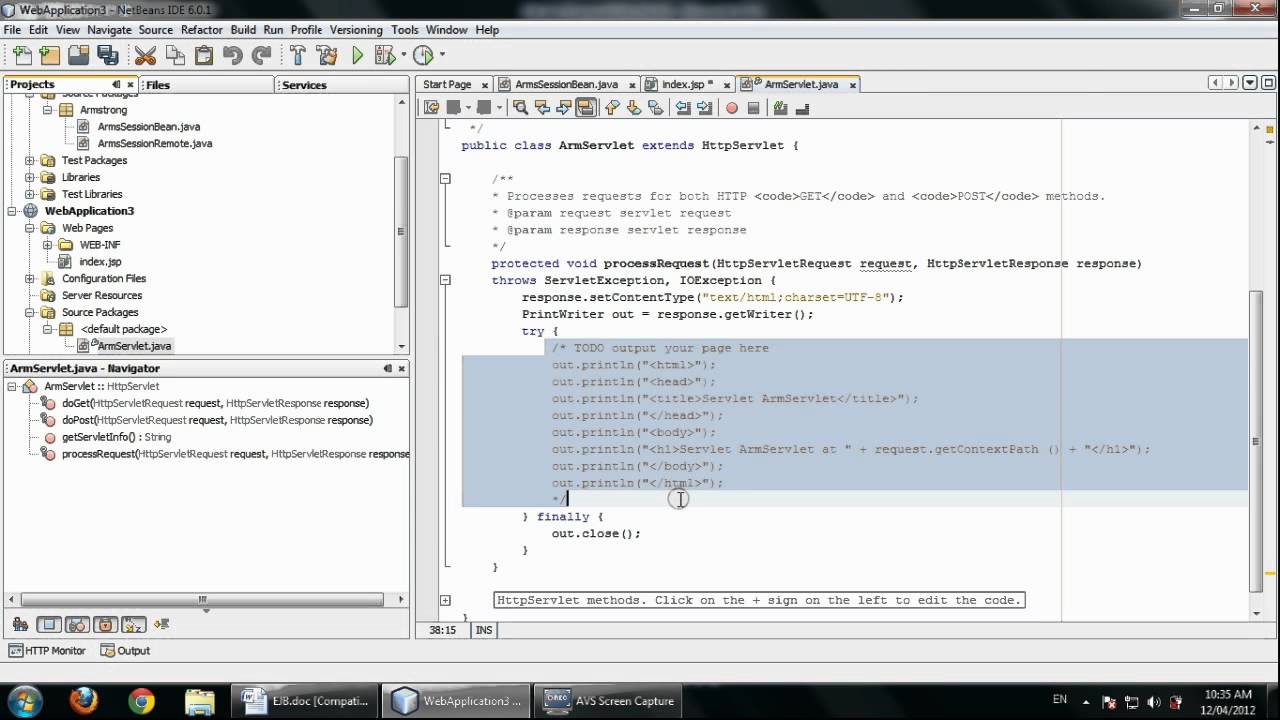
Task: Click the Cut scissors icon
Action: click(x=145, y=55)
